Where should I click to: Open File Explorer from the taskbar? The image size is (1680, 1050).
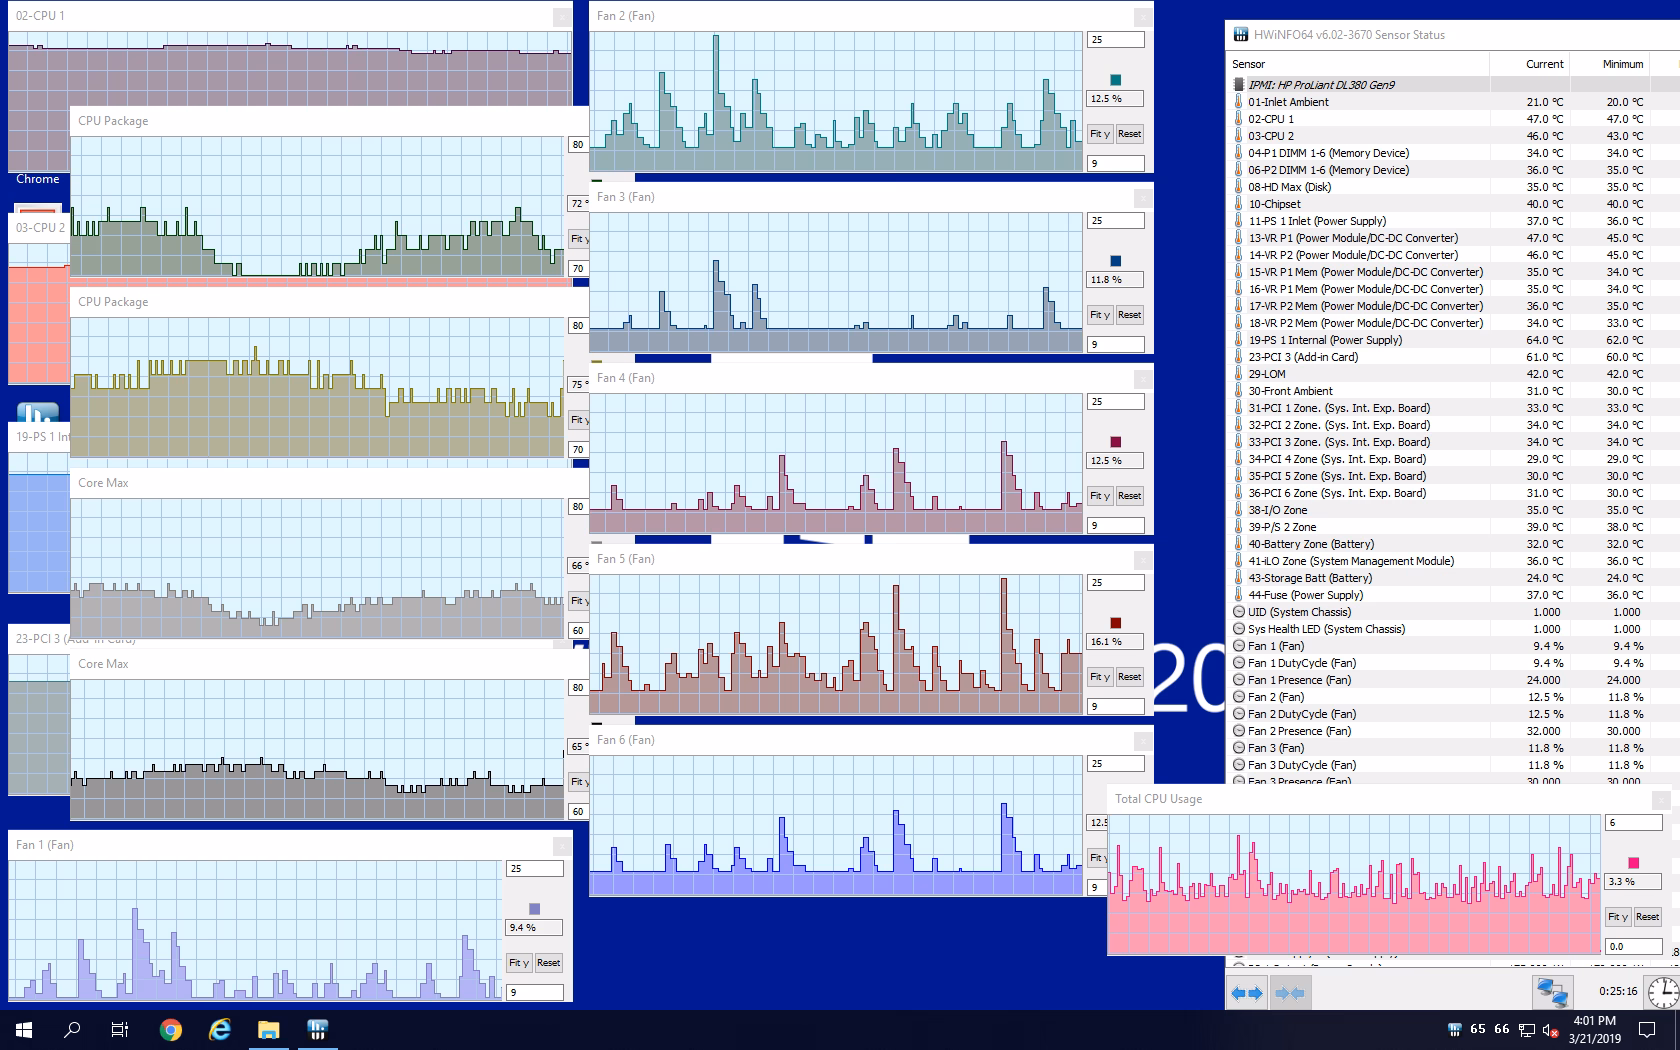269,1029
